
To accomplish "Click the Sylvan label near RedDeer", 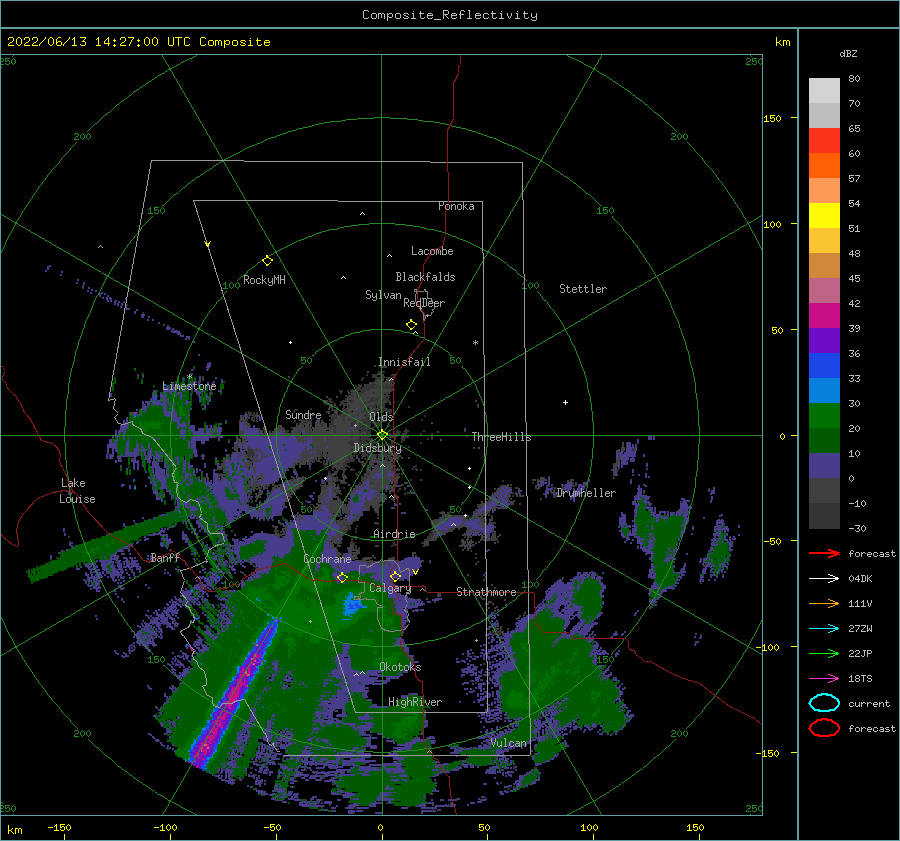I will 383,295.
